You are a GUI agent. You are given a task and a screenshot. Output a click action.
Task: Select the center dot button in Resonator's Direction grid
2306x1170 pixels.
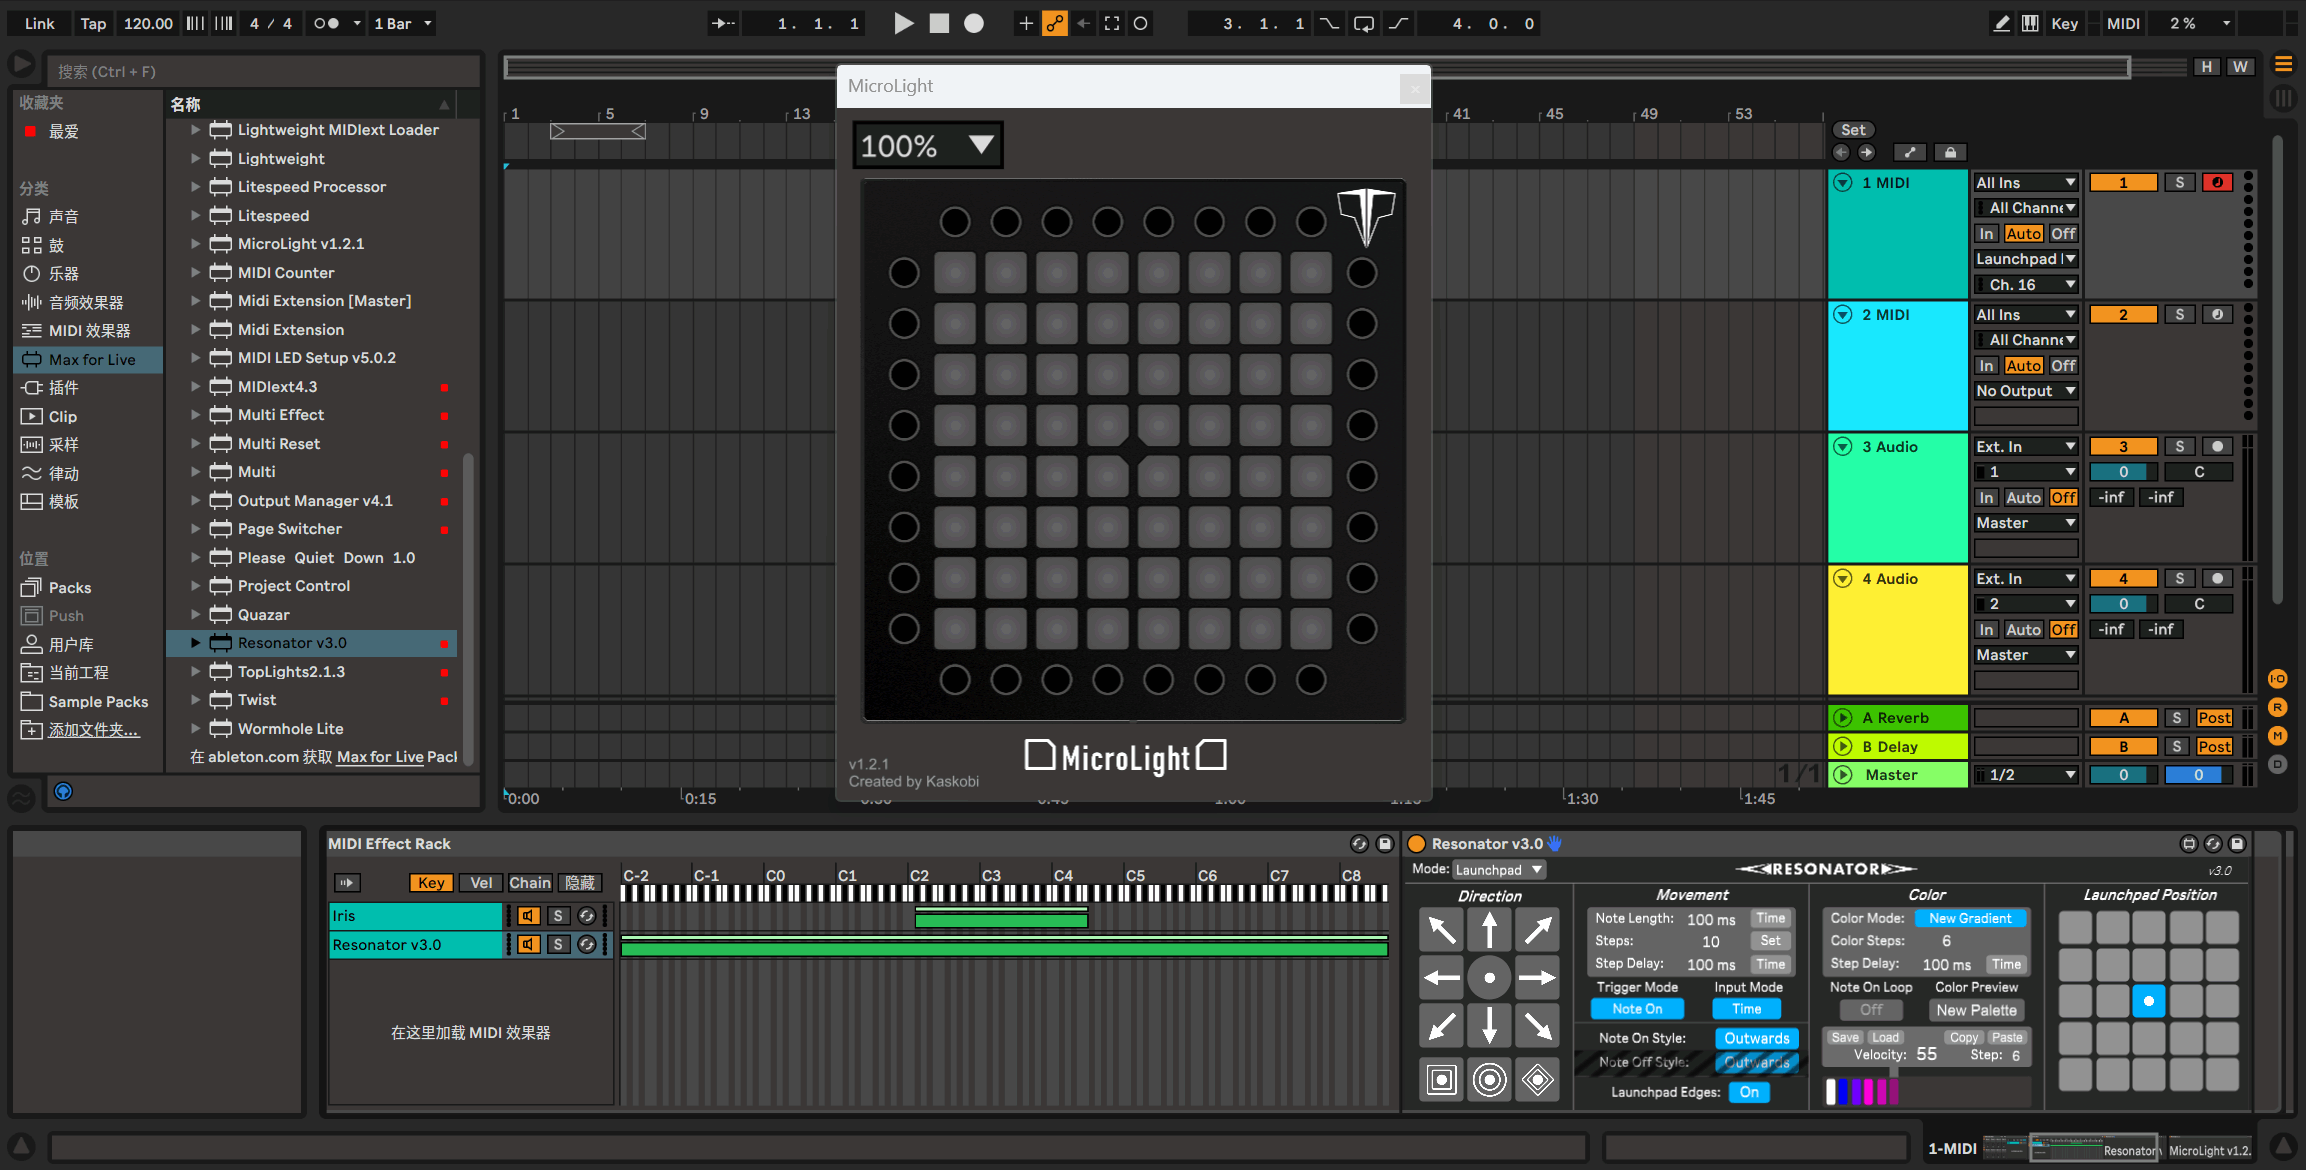[x=1489, y=978]
